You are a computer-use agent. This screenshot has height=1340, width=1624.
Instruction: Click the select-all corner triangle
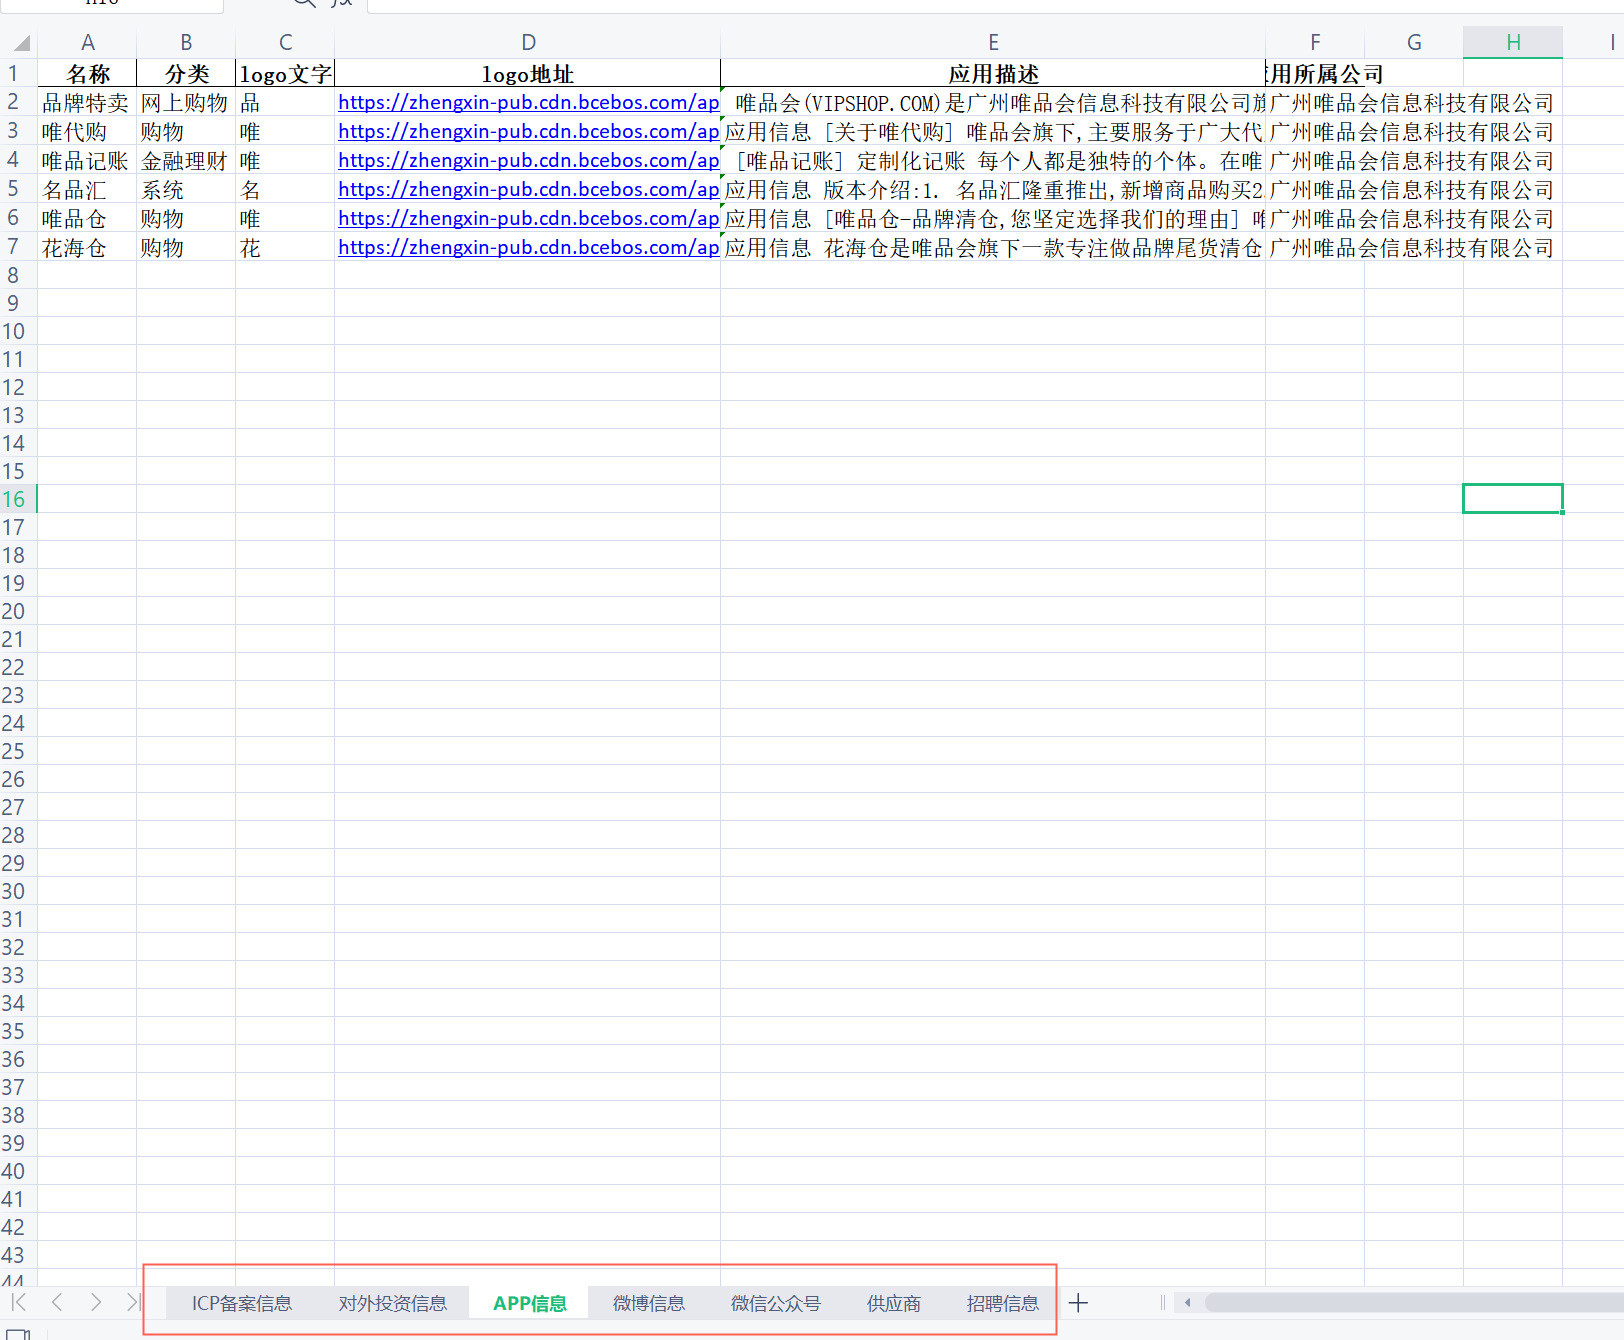tap(20, 42)
